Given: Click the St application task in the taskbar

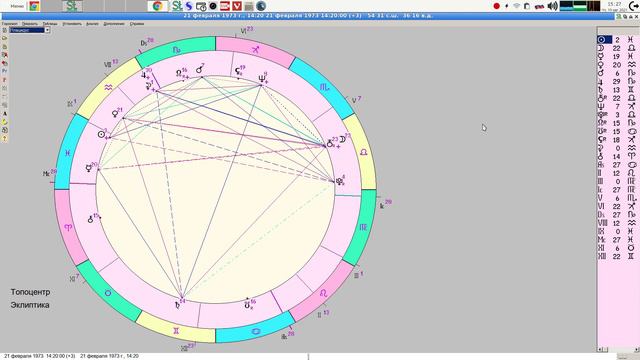Looking at the screenshot, I should coord(72,6).
